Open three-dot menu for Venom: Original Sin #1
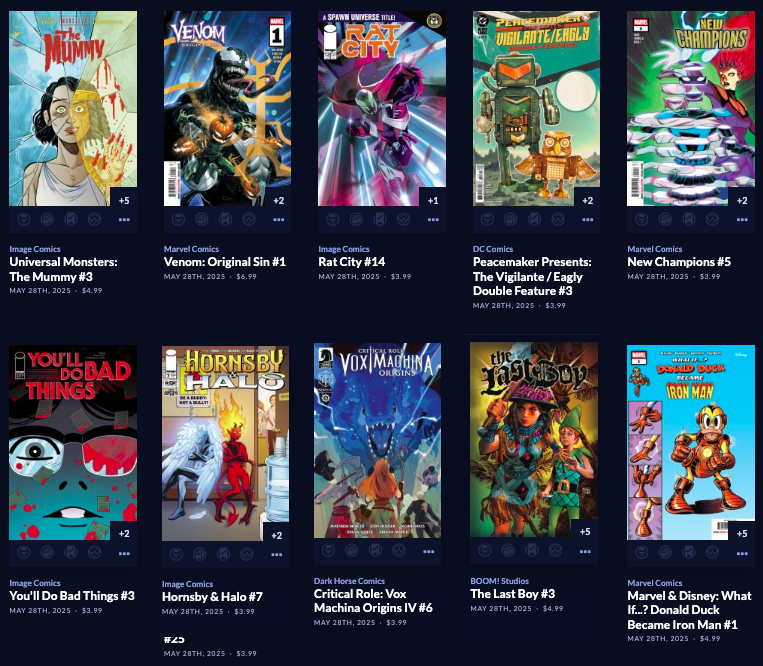 (278, 219)
